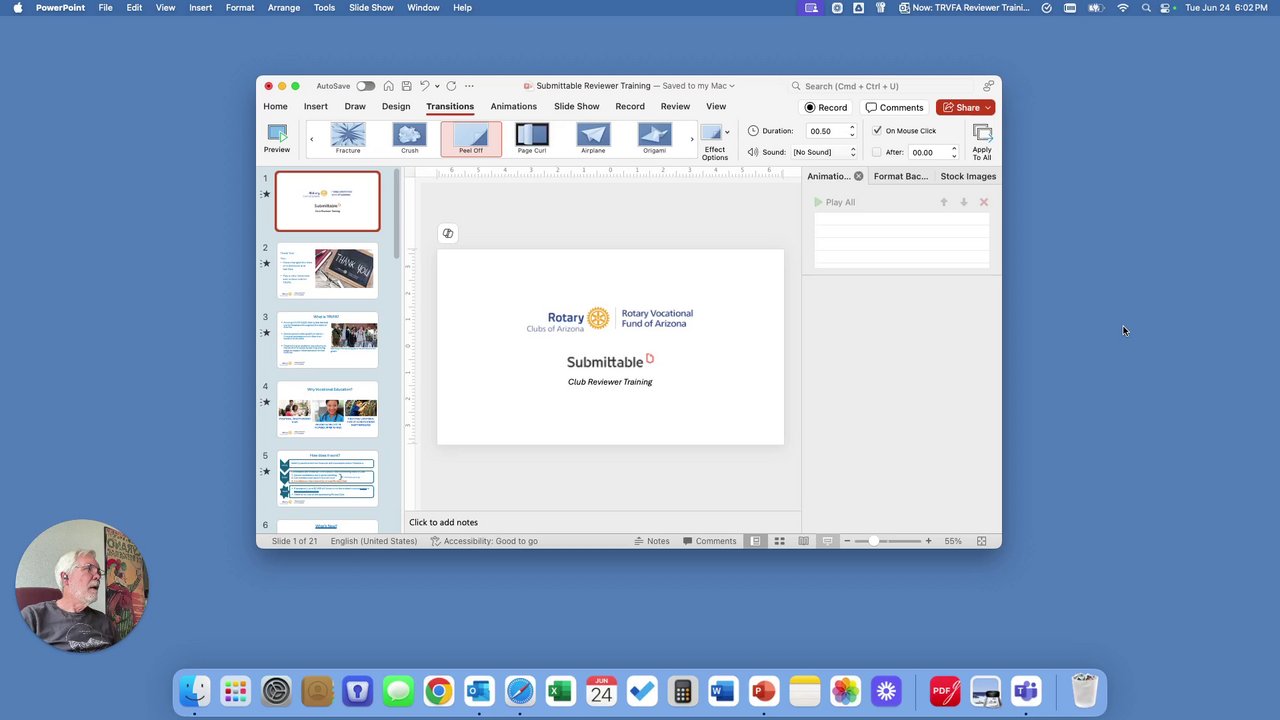The width and height of the screenshot is (1280, 720).
Task: Click the Designer icon above the slide
Action: click(448, 233)
